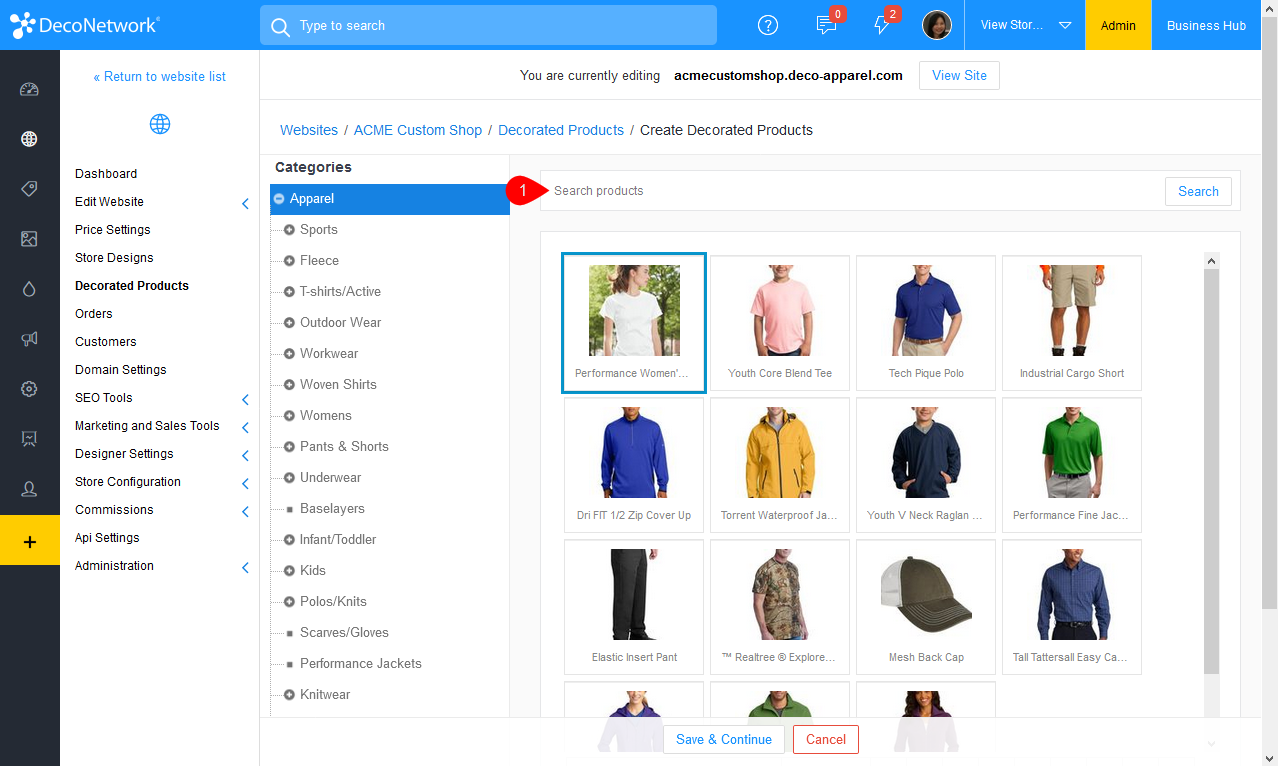Open the Return to website list link

[x=160, y=76]
